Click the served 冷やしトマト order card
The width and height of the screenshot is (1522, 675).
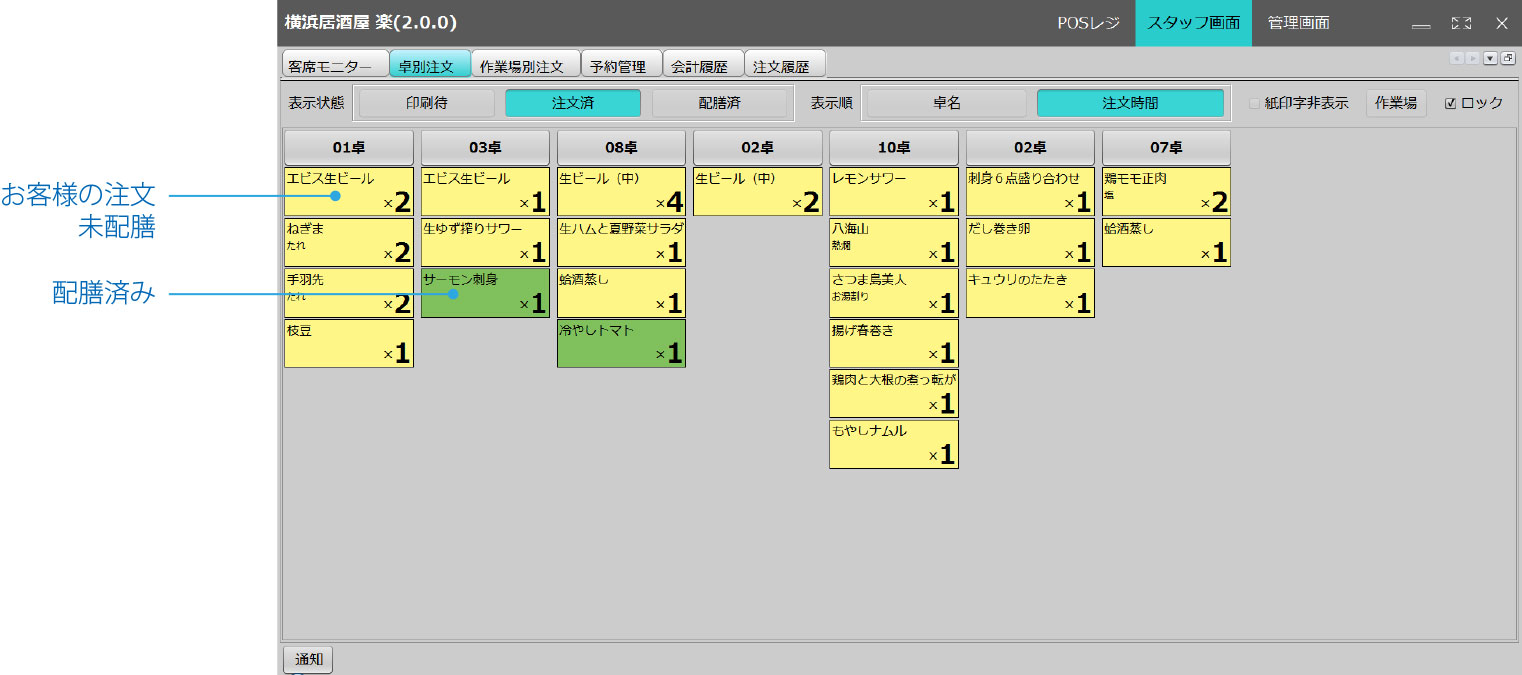click(621, 344)
